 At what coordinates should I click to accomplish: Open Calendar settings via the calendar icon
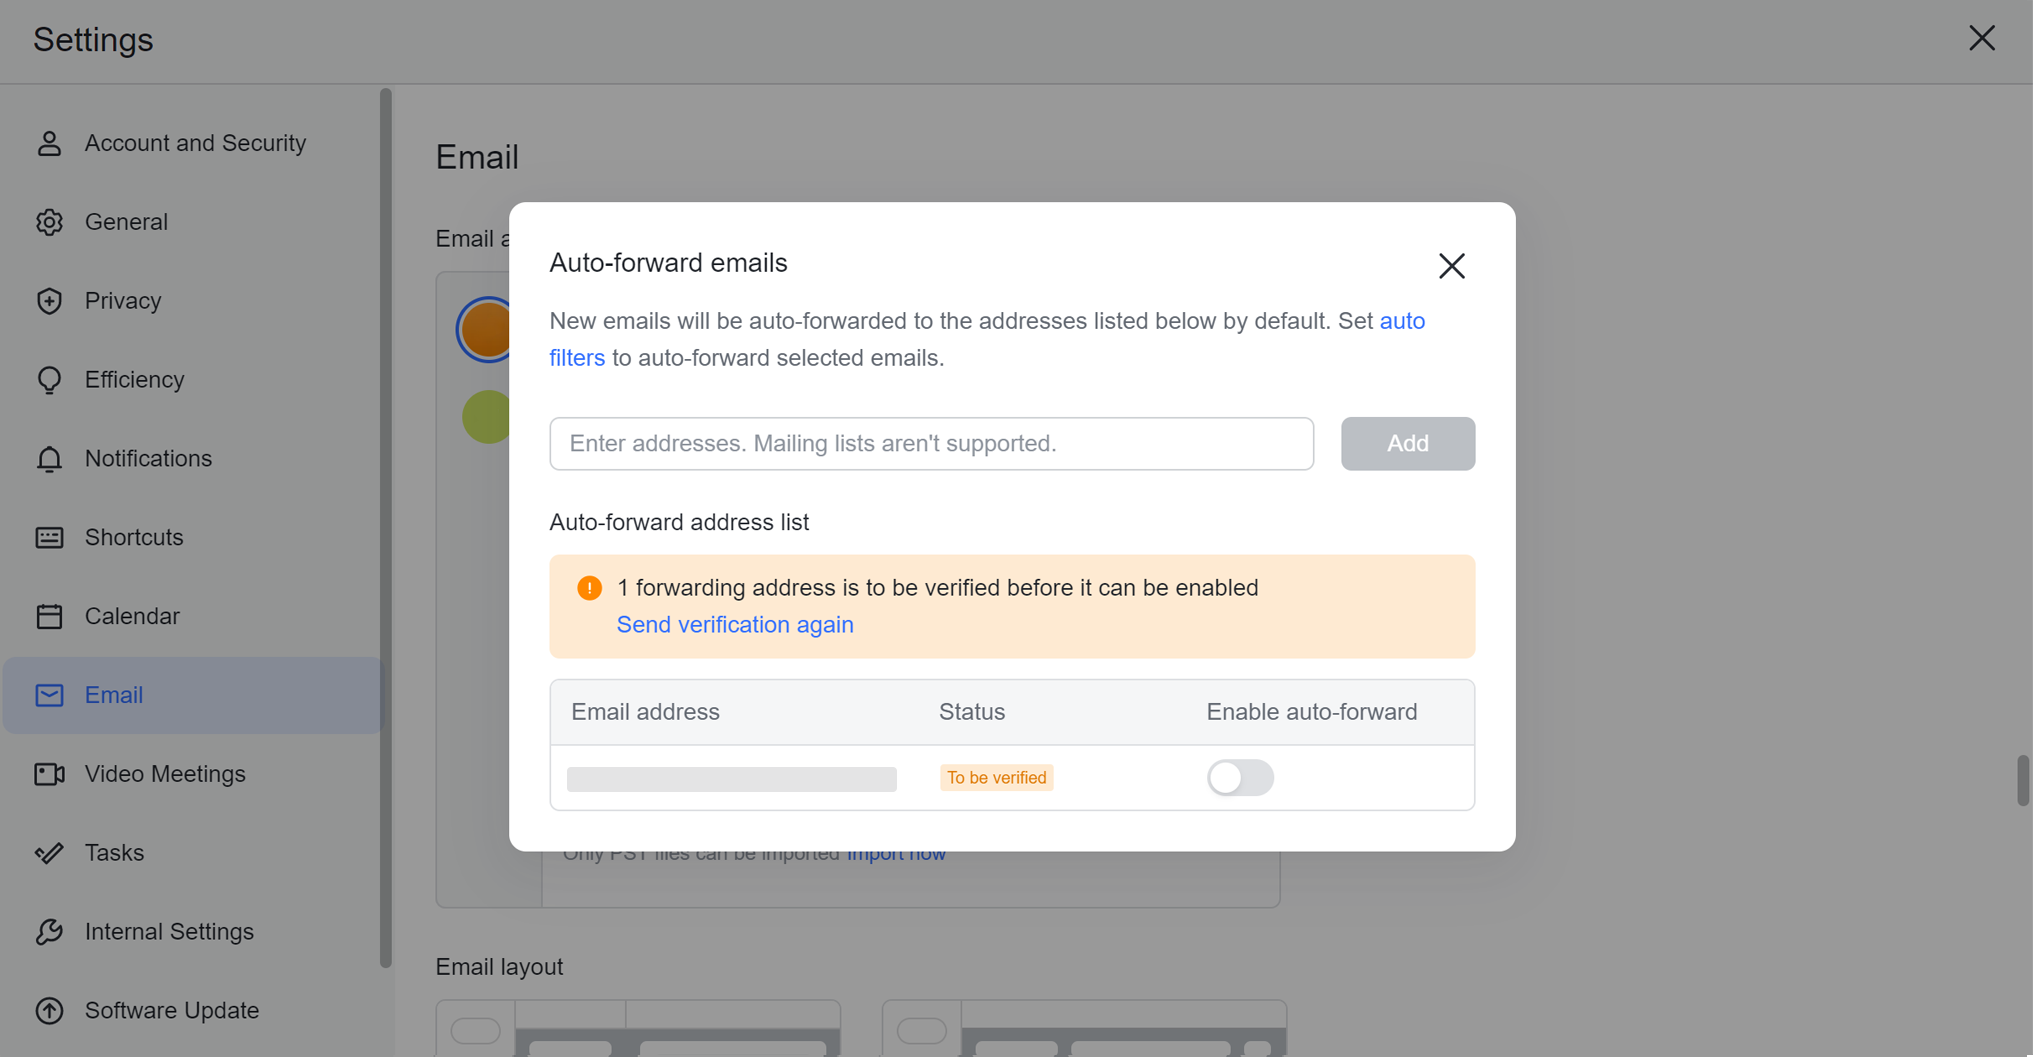[49, 616]
